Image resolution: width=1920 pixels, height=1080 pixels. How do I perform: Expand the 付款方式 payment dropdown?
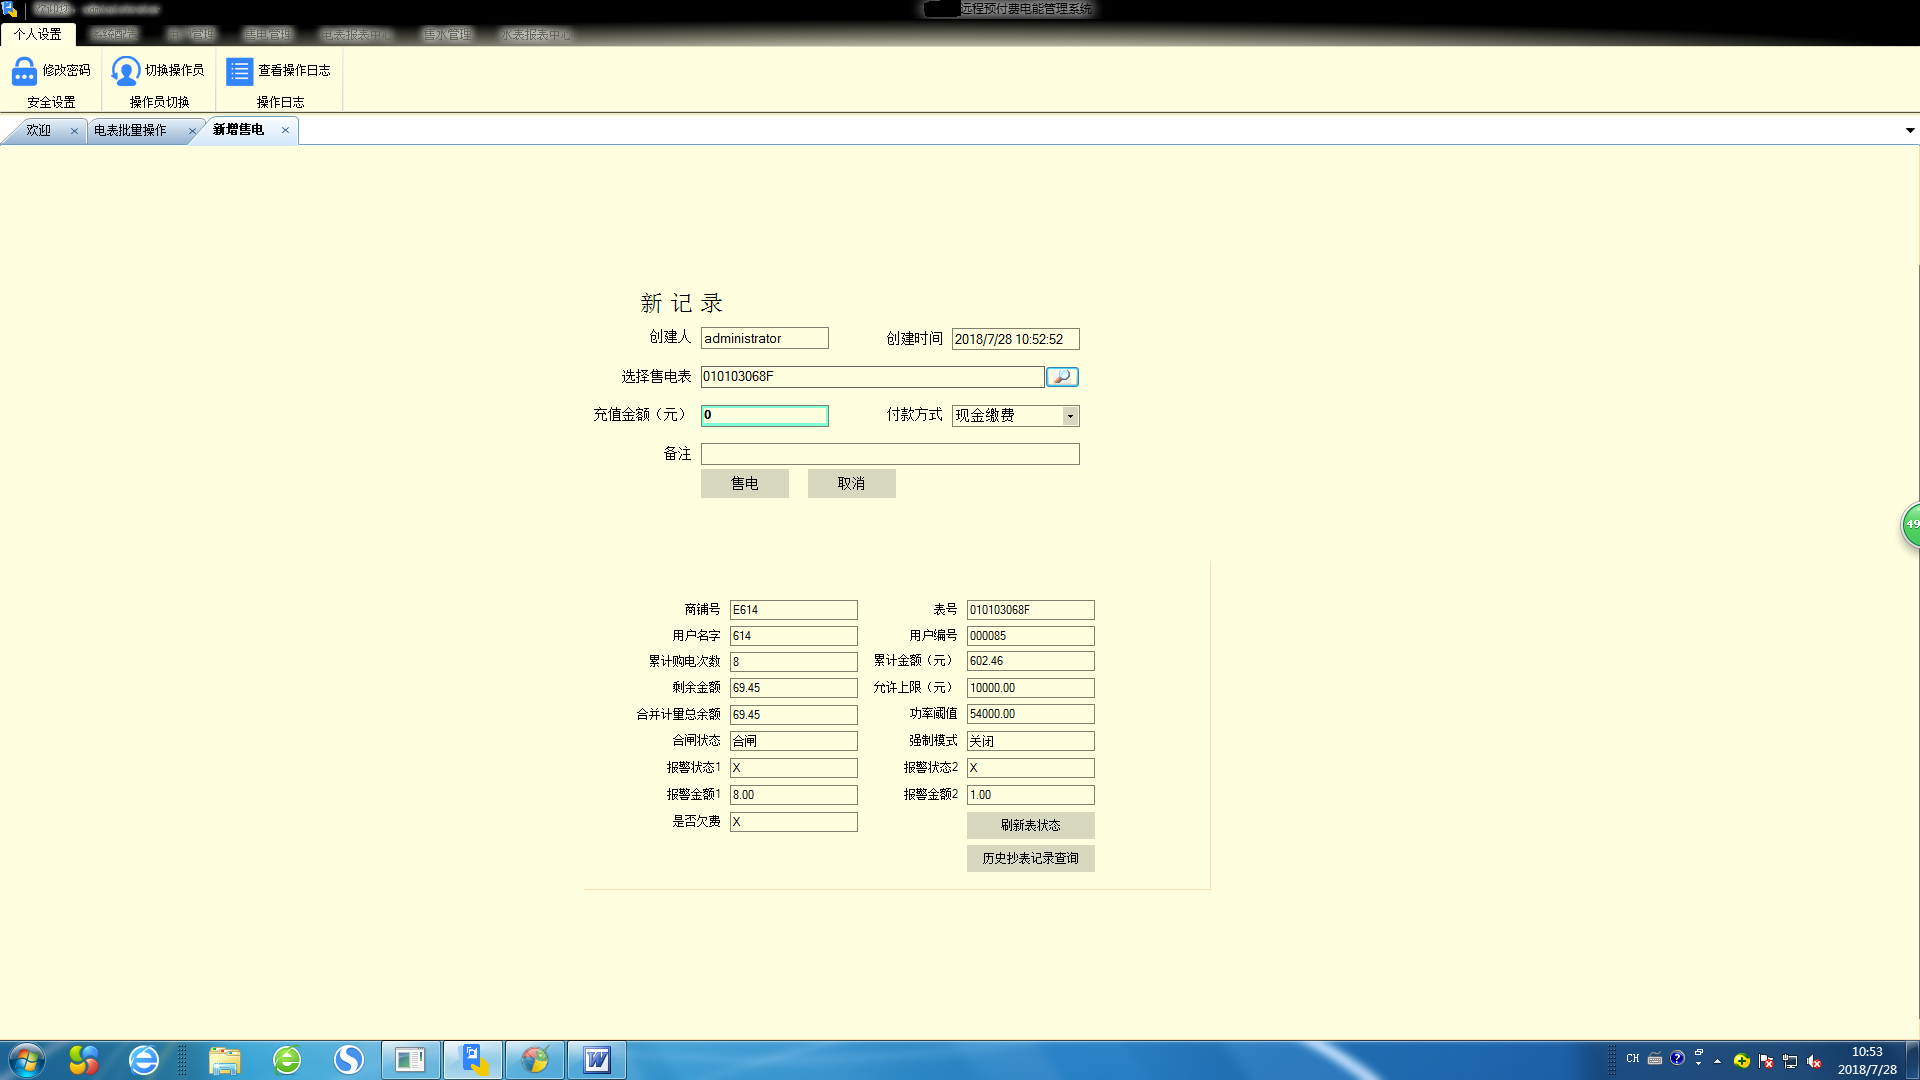point(1070,416)
